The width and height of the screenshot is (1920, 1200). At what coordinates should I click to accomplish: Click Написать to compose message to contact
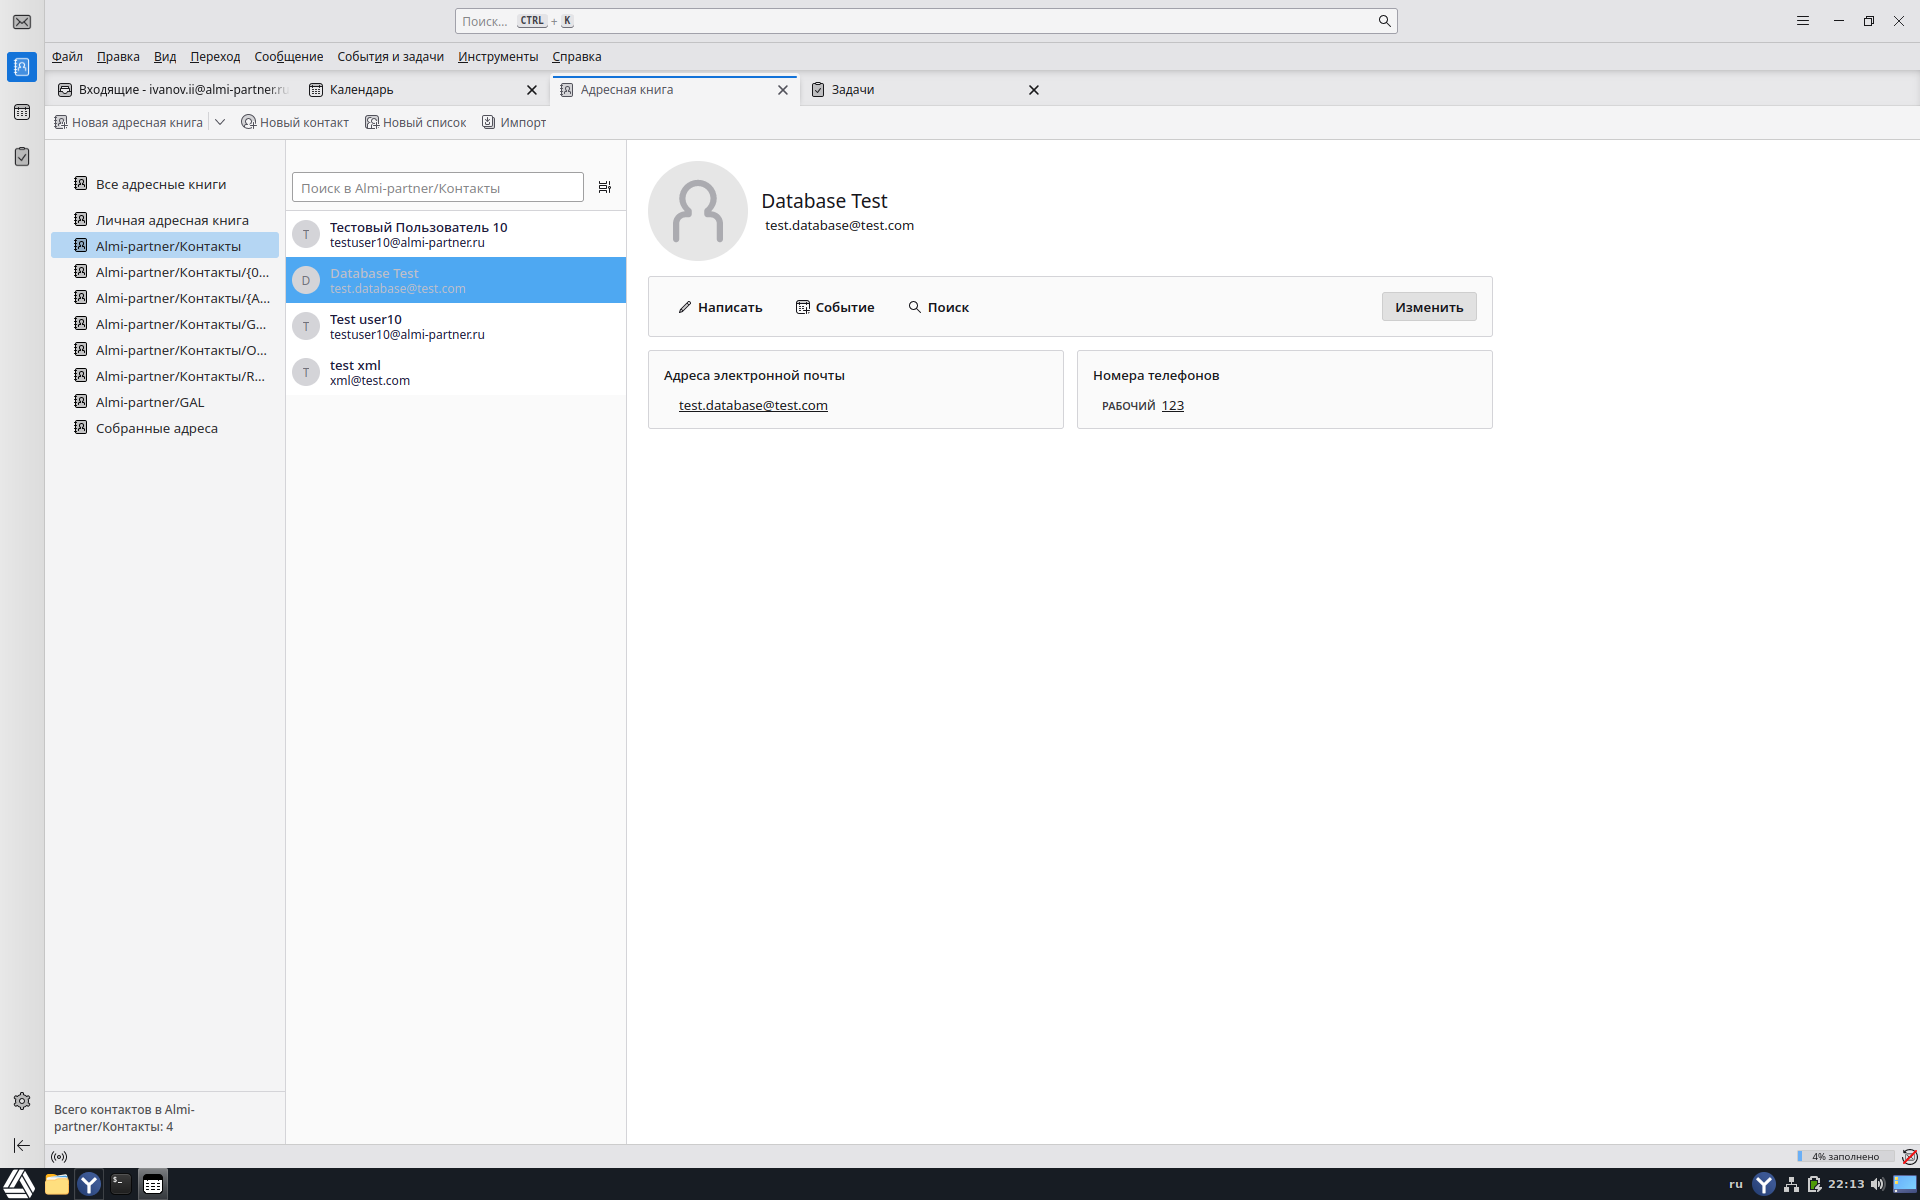[720, 307]
